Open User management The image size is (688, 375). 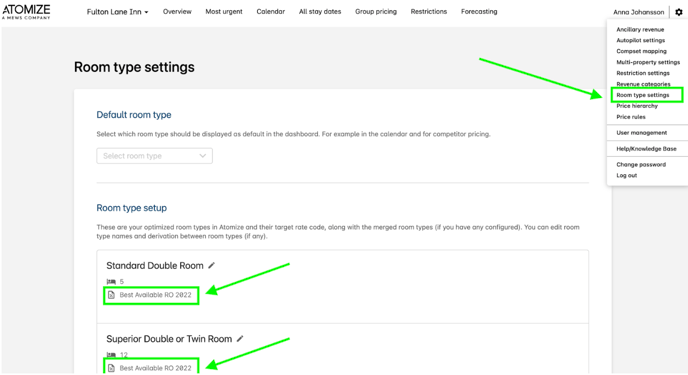tap(641, 132)
